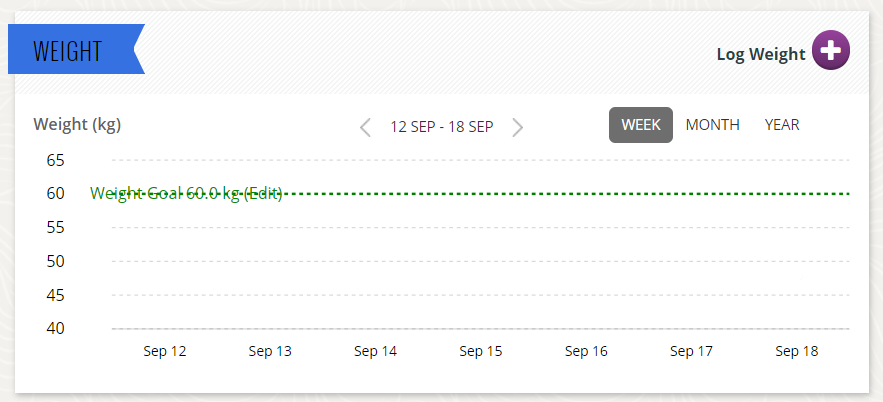The image size is (883, 402).
Task: Go to previous week using left arrow
Action: [x=366, y=127]
